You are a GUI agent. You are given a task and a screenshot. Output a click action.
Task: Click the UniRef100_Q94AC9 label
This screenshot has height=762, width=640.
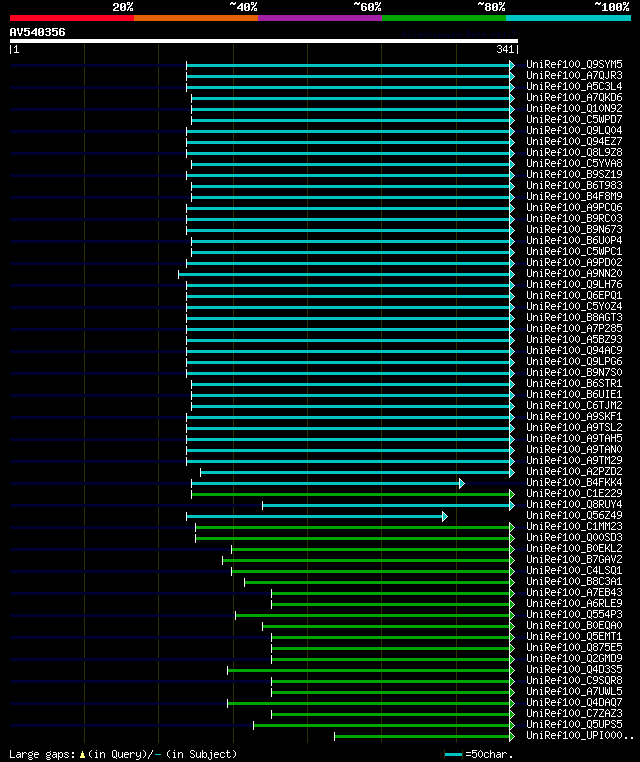[x=574, y=350]
